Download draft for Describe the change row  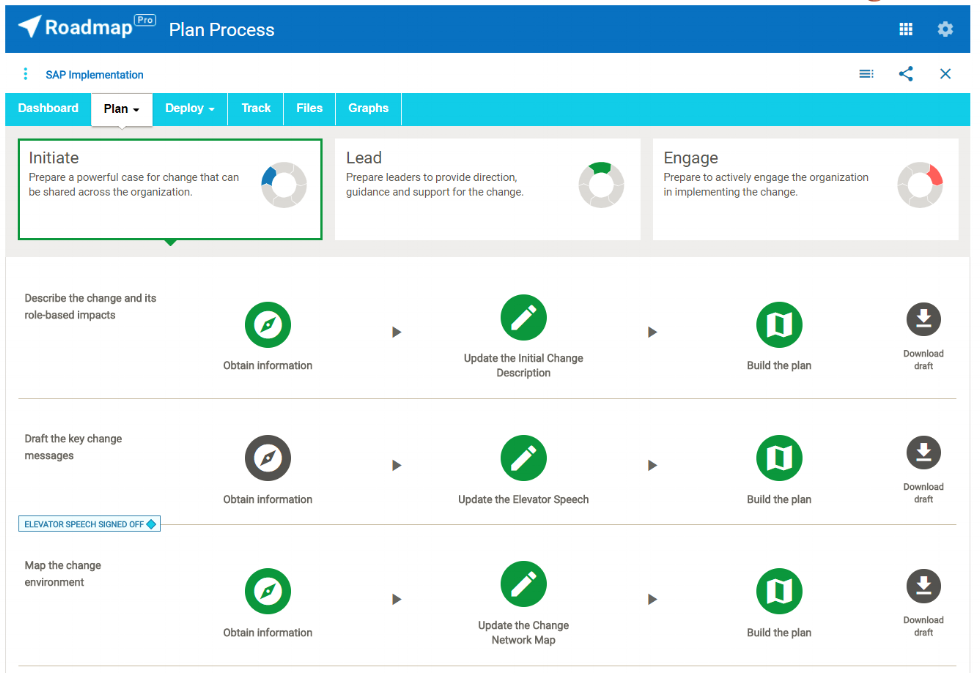click(x=923, y=320)
